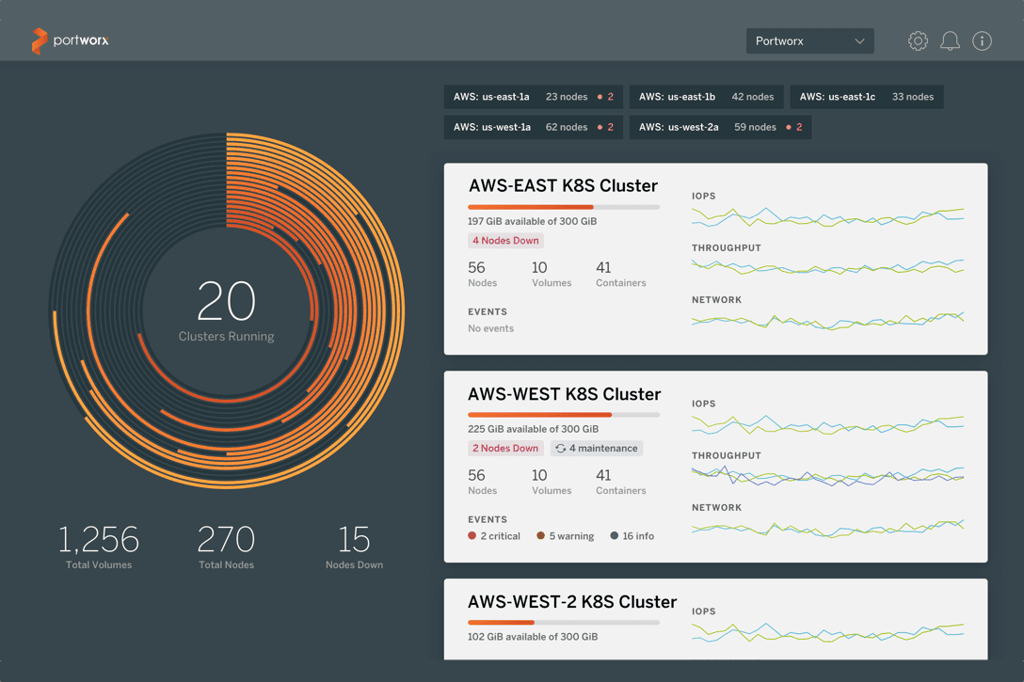Image resolution: width=1024 pixels, height=682 pixels.
Task: Click the 4 maintenance badge
Action: tap(596, 448)
